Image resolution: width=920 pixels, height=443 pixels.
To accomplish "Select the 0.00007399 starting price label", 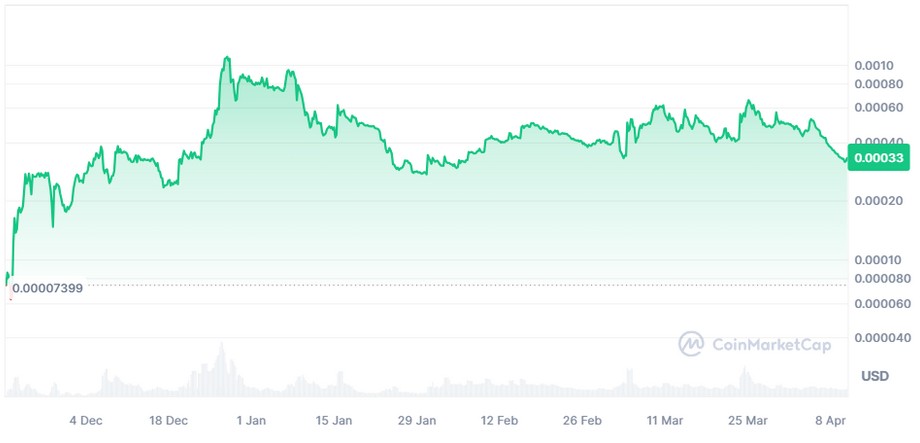I will pos(49,287).
